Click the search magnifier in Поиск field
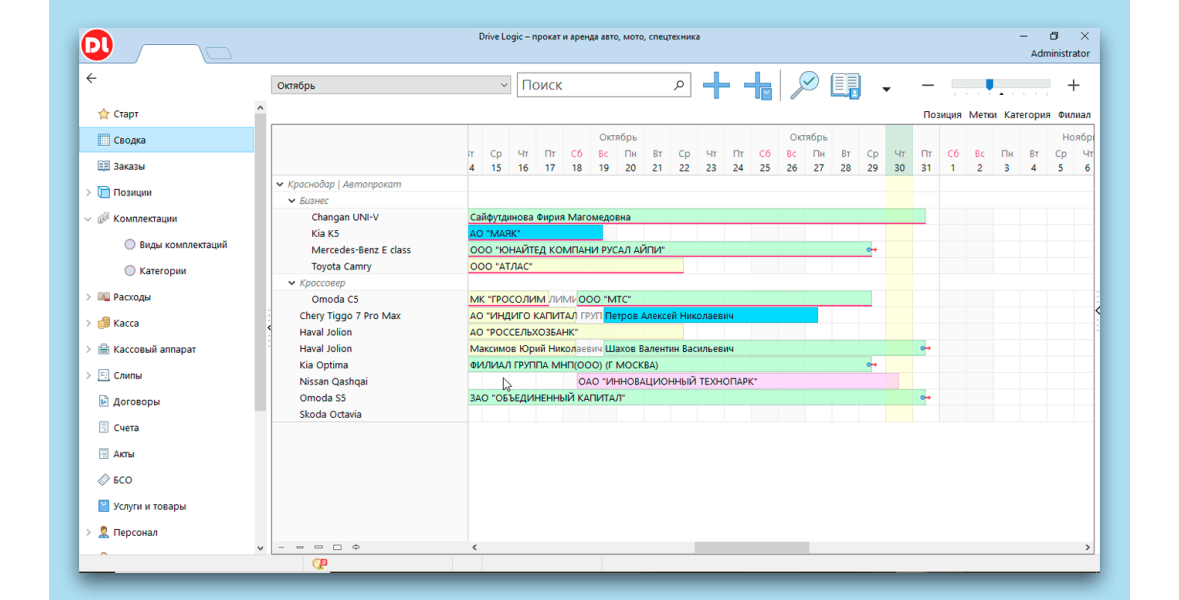The image size is (1179, 600). (680, 86)
